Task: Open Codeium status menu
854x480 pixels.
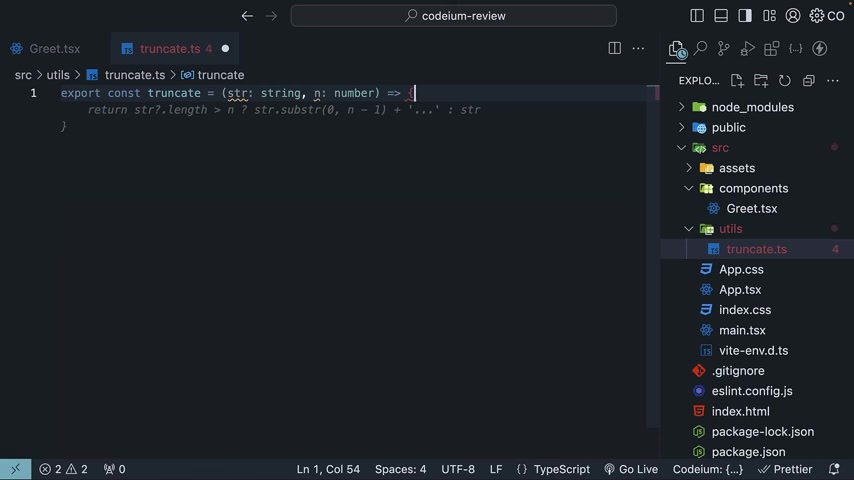Action: coord(707,469)
